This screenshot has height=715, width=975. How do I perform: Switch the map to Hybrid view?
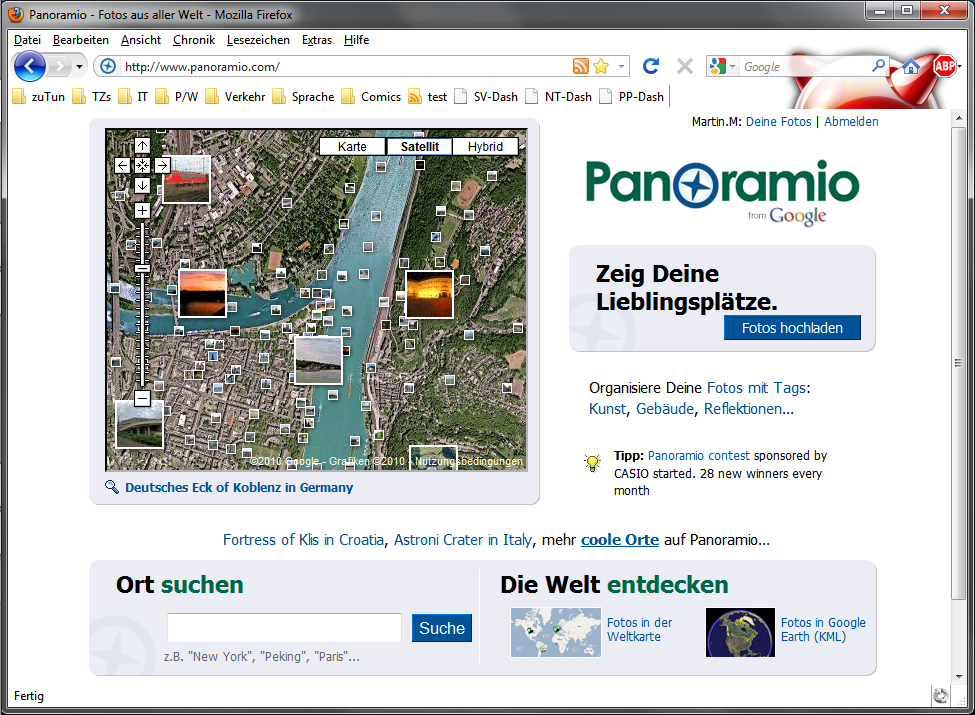click(486, 146)
